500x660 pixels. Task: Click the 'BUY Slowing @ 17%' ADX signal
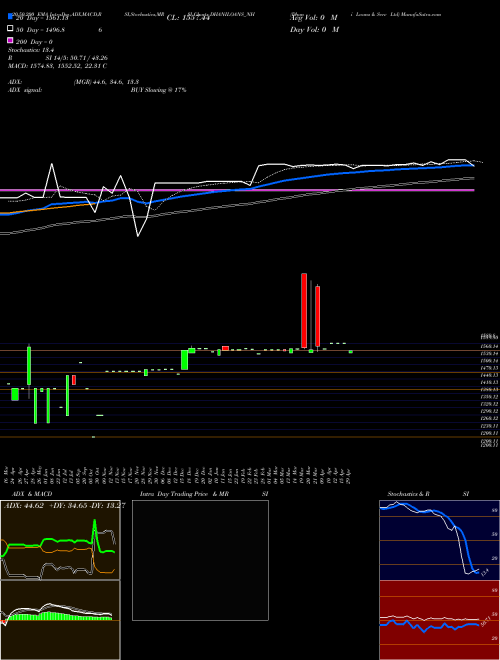tap(158, 90)
